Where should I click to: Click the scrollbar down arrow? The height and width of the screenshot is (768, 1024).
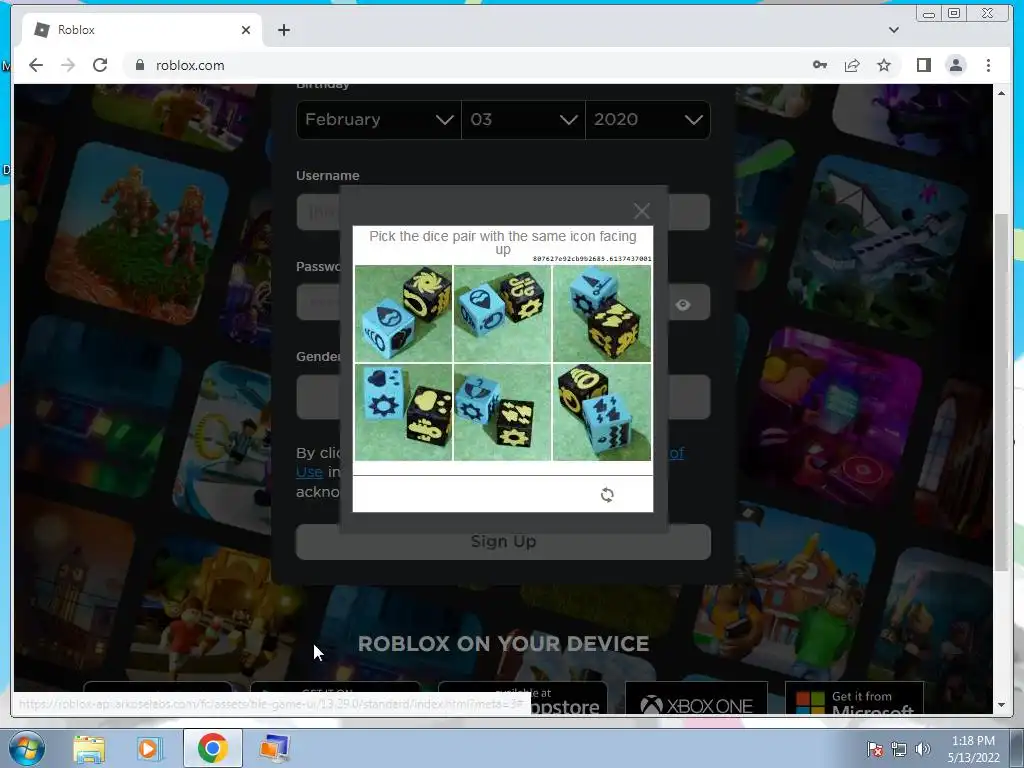coord(1001,705)
